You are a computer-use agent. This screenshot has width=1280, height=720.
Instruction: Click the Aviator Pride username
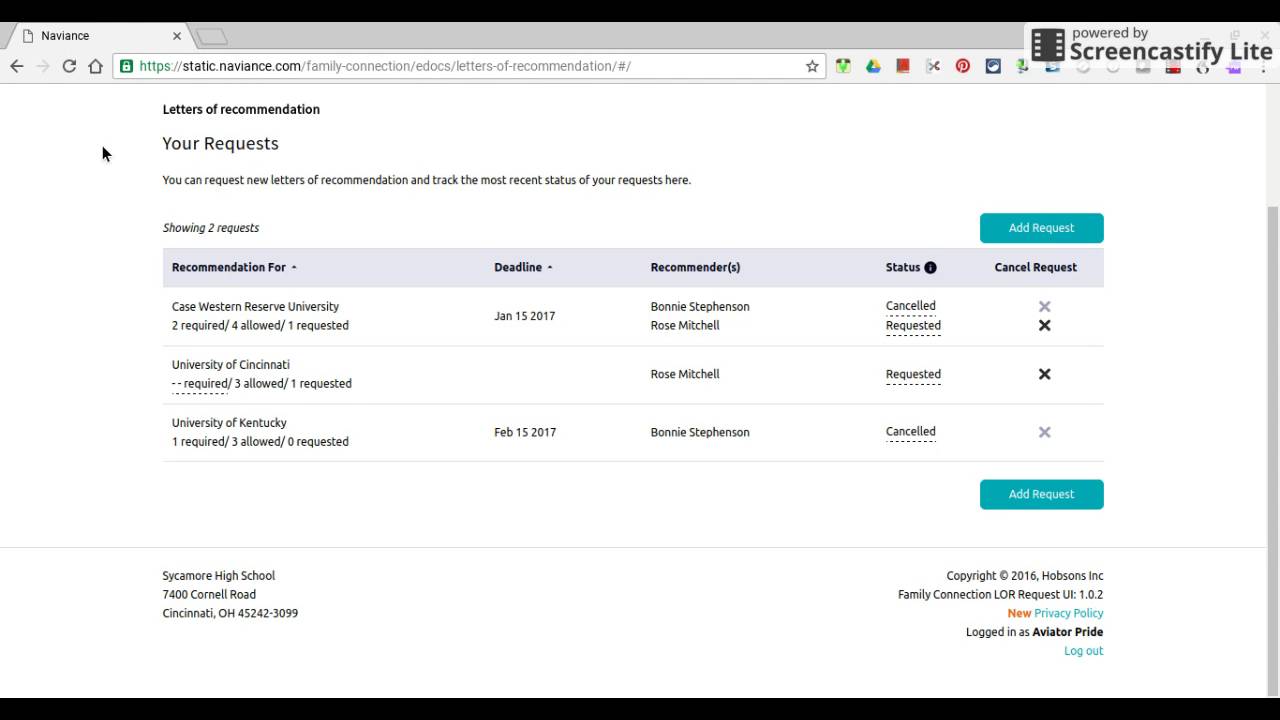click(x=1067, y=632)
